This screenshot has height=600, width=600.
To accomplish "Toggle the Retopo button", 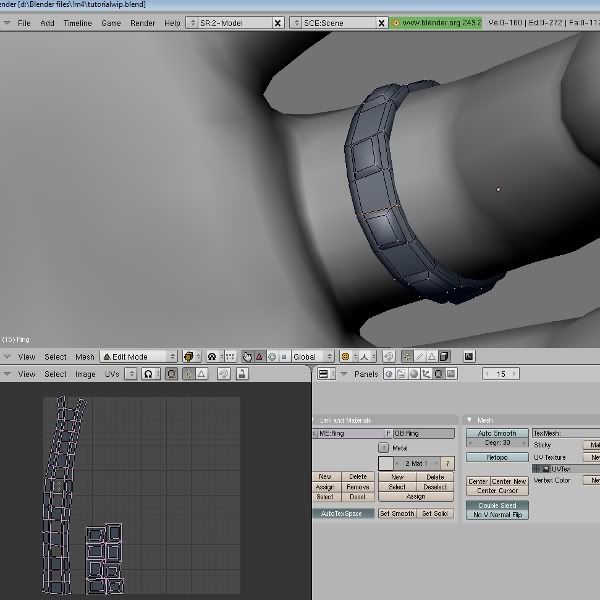I will pos(497,457).
